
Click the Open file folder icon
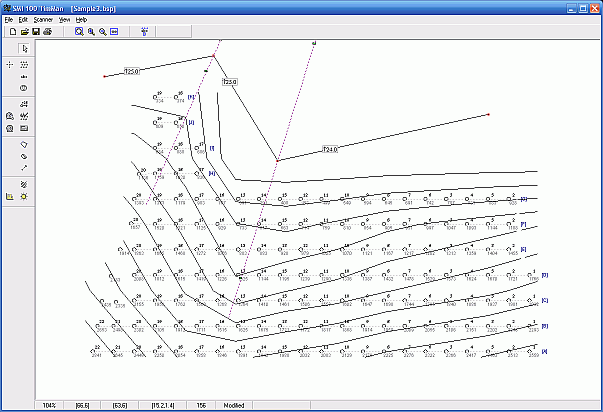pos(25,32)
